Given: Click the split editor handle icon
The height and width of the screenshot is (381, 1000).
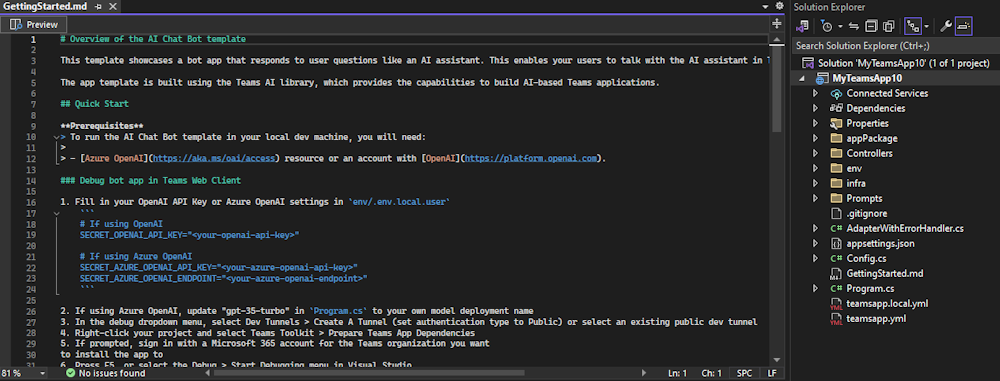Looking at the screenshot, I should click(777, 24).
